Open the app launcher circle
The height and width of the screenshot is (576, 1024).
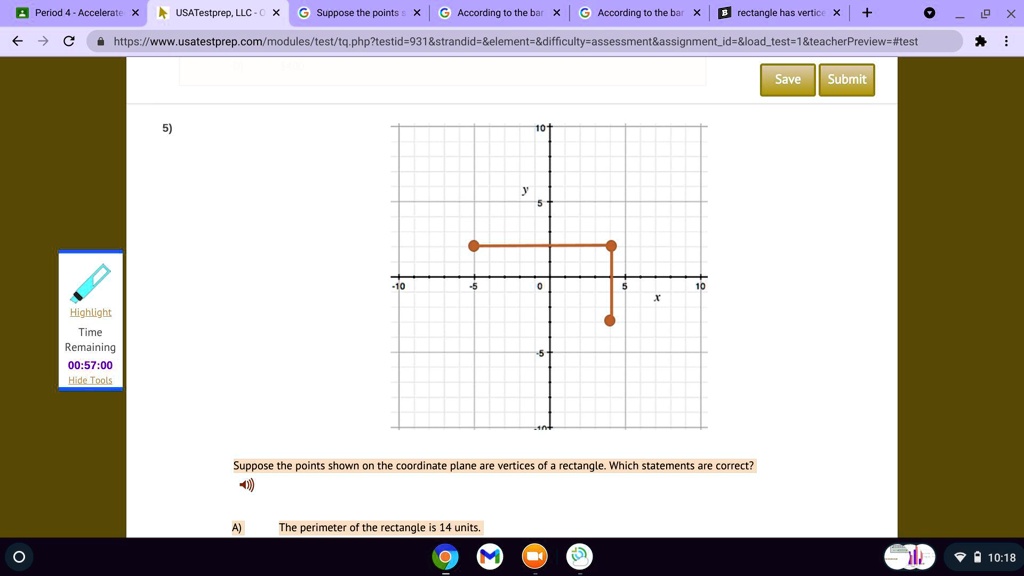coord(21,557)
